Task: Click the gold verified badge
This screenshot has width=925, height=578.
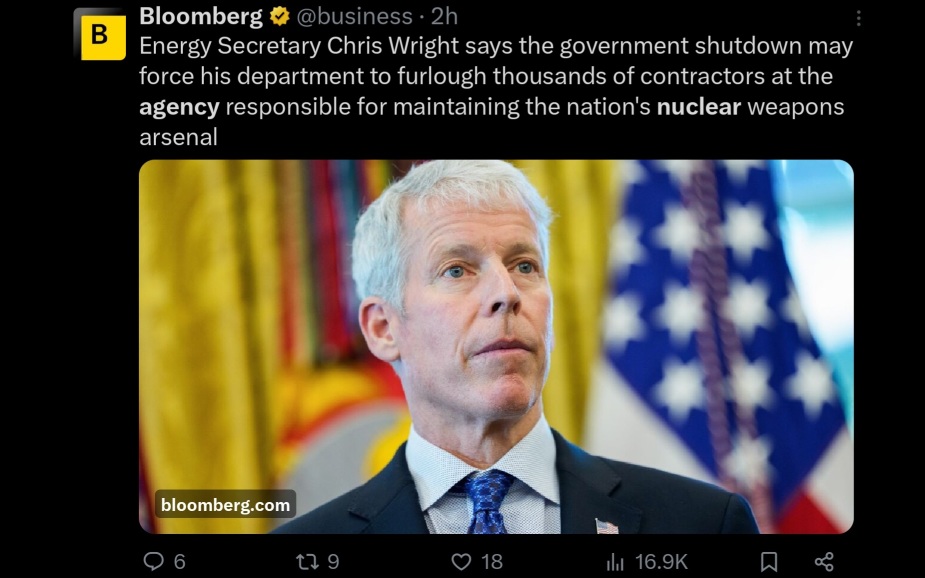Action: (280, 17)
